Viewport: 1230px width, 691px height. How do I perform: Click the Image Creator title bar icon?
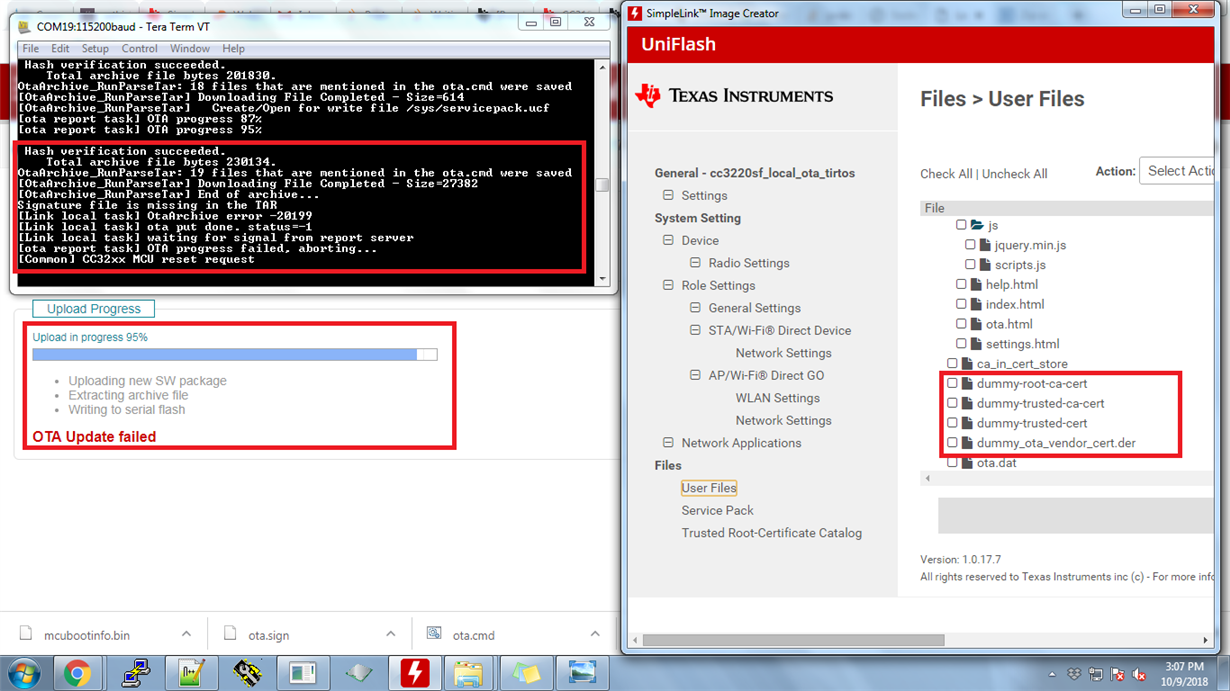(x=634, y=13)
